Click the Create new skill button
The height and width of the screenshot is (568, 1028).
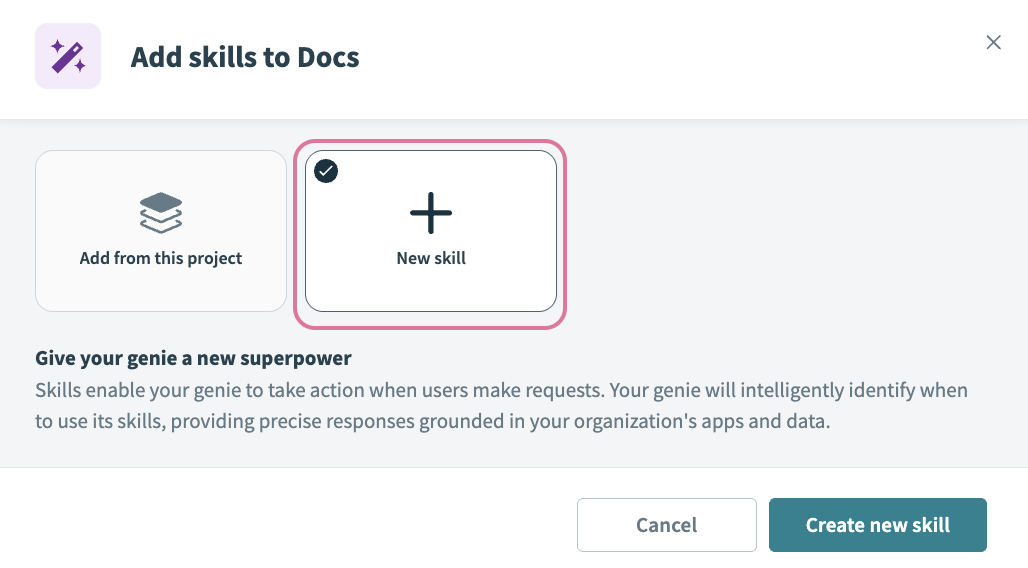[877, 525]
